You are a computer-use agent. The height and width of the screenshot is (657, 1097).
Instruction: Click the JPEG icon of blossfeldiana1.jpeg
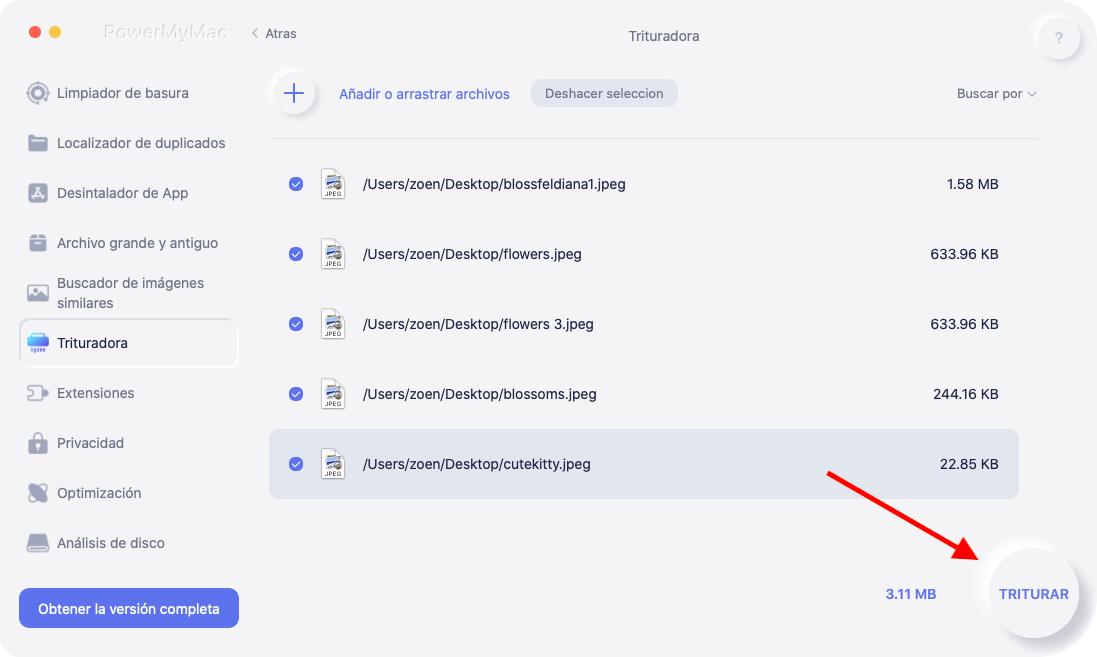click(x=333, y=184)
